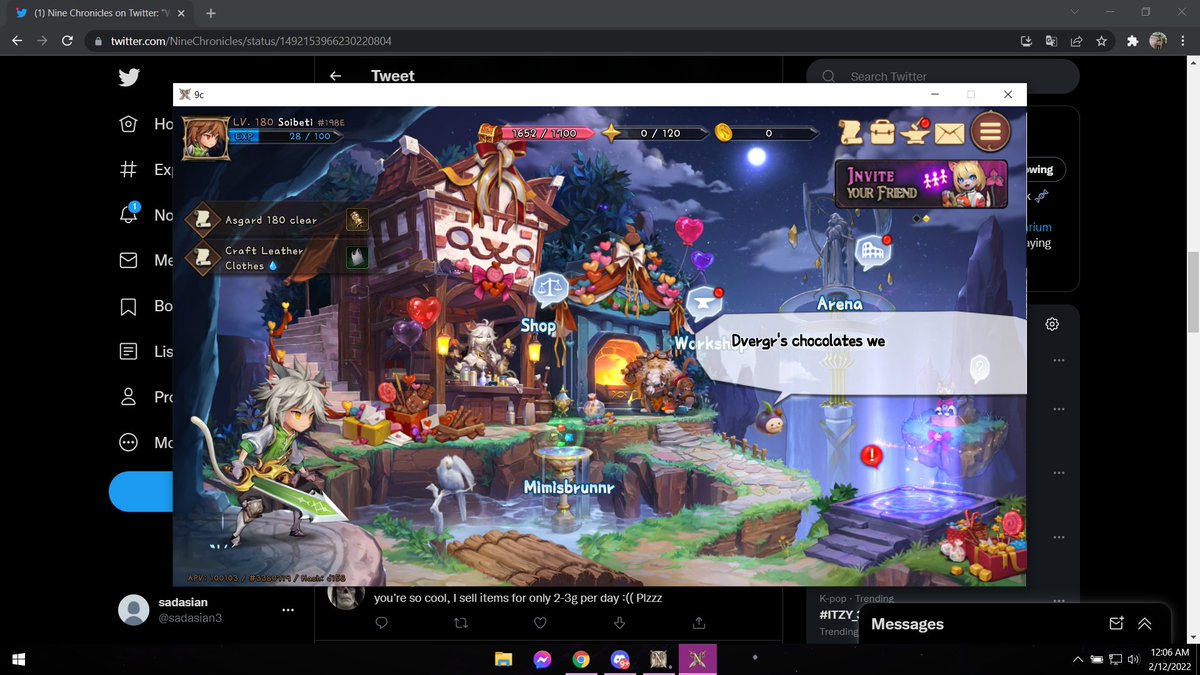The image size is (1200, 675).
Task: Open Twitter Messages envelope in sidebar
Action: tap(128, 260)
